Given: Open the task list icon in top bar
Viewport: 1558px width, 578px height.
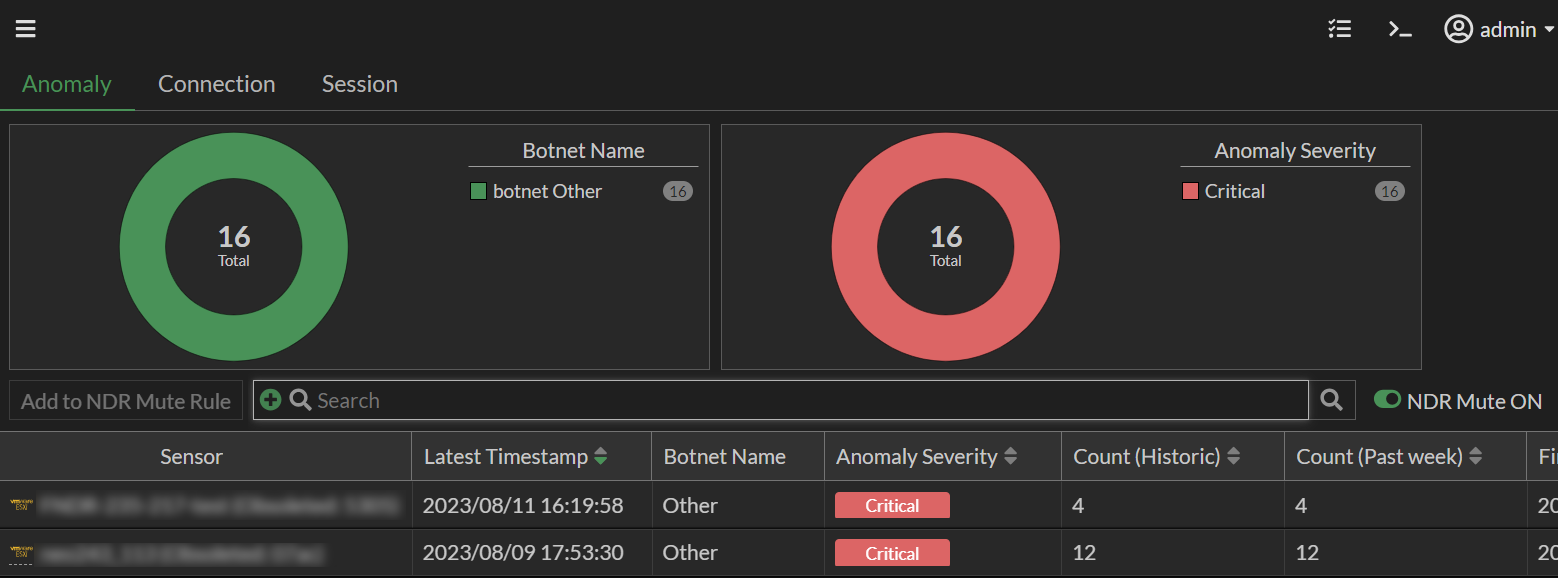Looking at the screenshot, I should (x=1339, y=29).
